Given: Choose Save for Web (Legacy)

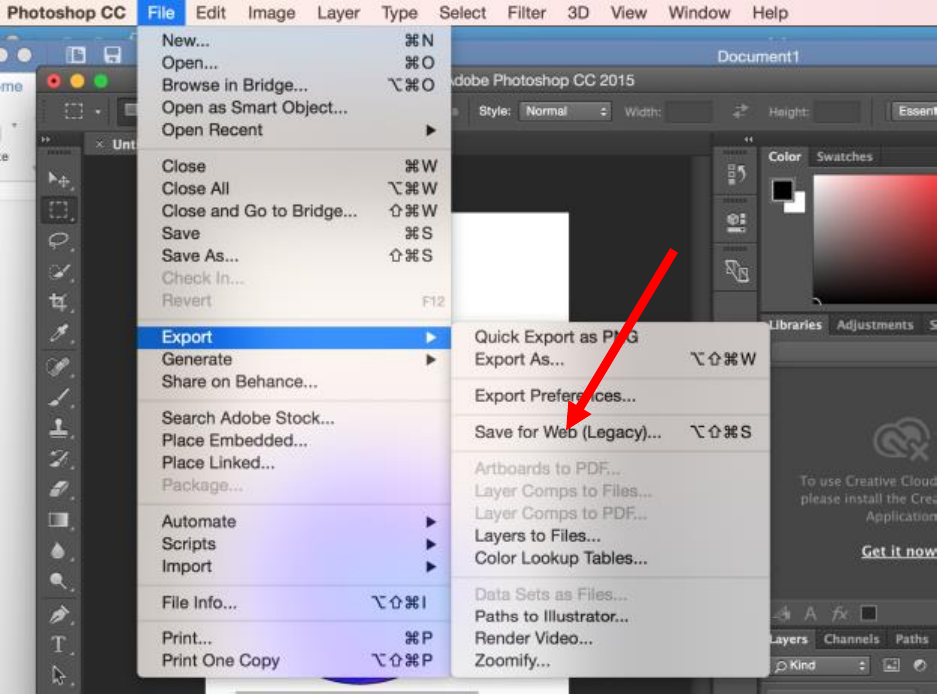Looking at the screenshot, I should [x=611, y=432].
